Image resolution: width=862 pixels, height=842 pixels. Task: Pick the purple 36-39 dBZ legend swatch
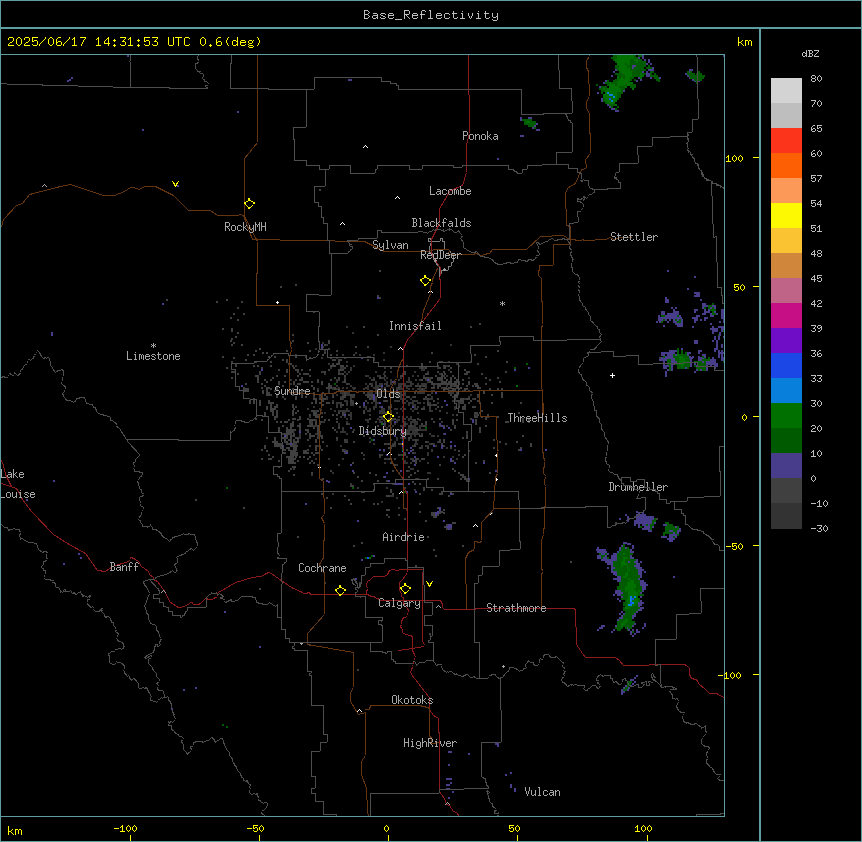click(786, 341)
